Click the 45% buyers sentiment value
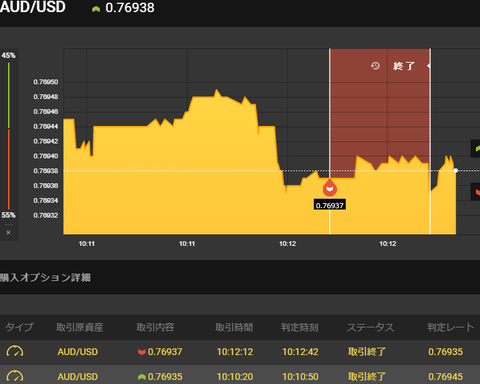This screenshot has width=480, height=384. [x=8, y=55]
